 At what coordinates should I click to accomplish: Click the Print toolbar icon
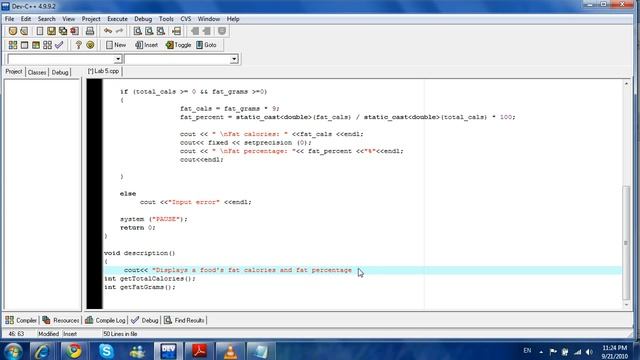coord(90,31)
